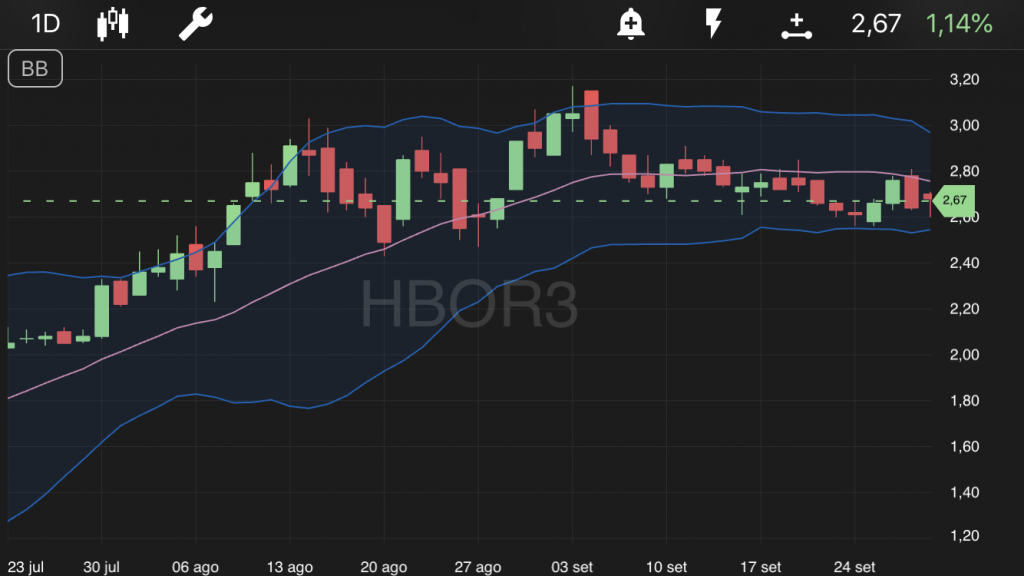The image size is (1024, 576).
Task: Select the 17 set date label
Action: click(x=760, y=567)
